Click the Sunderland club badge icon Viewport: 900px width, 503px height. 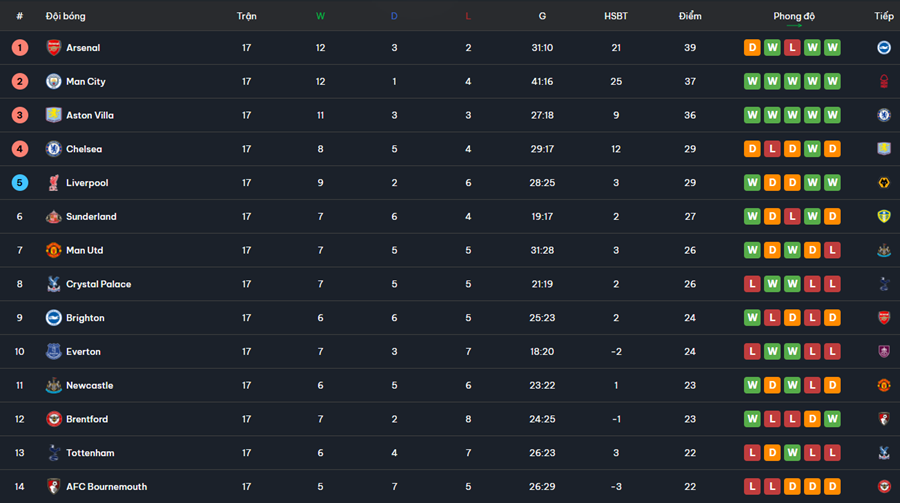[x=53, y=217]
